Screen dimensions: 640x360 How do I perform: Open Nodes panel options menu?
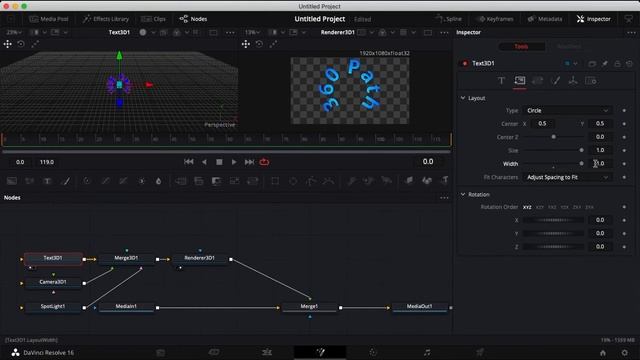click(x=444, y=198)
